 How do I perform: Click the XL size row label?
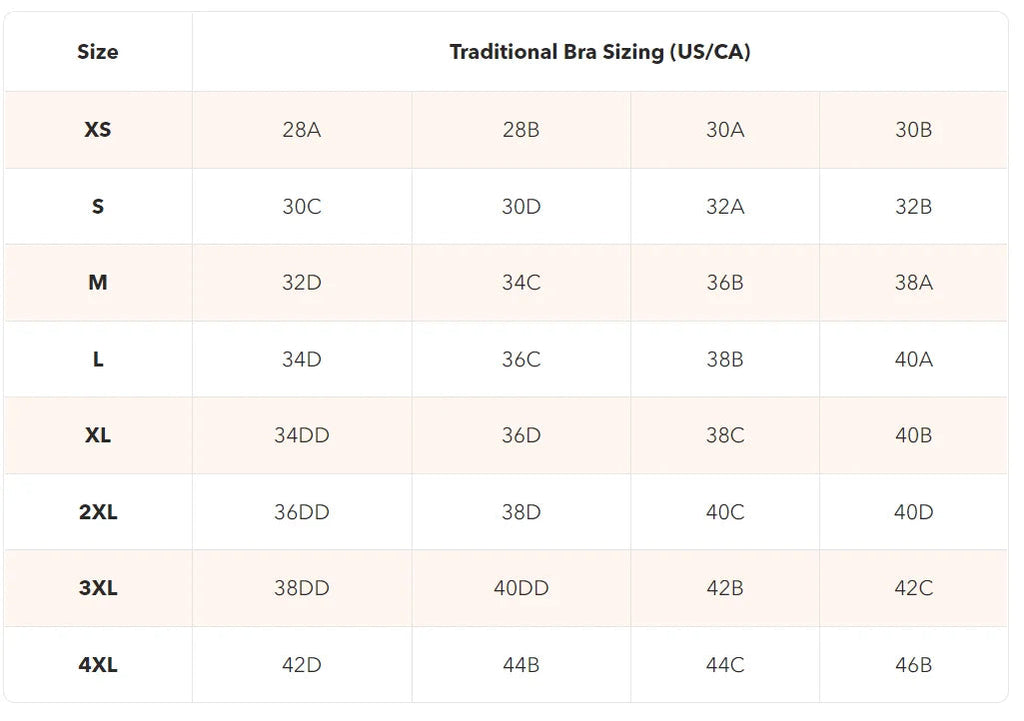(x=98, y=436)
